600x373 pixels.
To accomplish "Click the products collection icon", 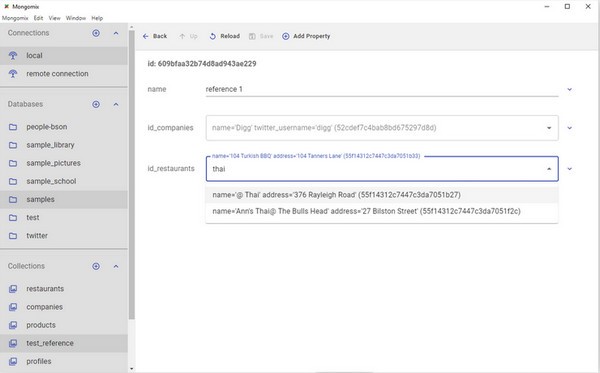I will [13, 325].
